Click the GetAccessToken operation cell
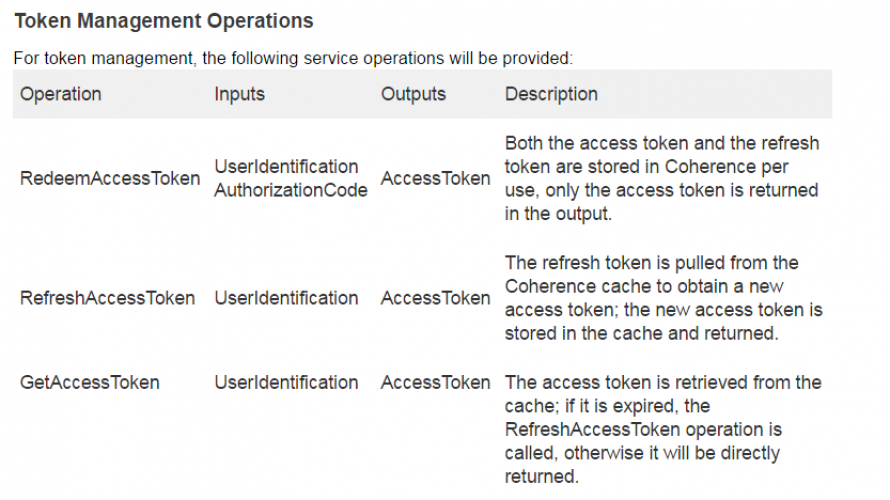Image resolution: width=890 pixels, height=500 pixels. (90, 383)
